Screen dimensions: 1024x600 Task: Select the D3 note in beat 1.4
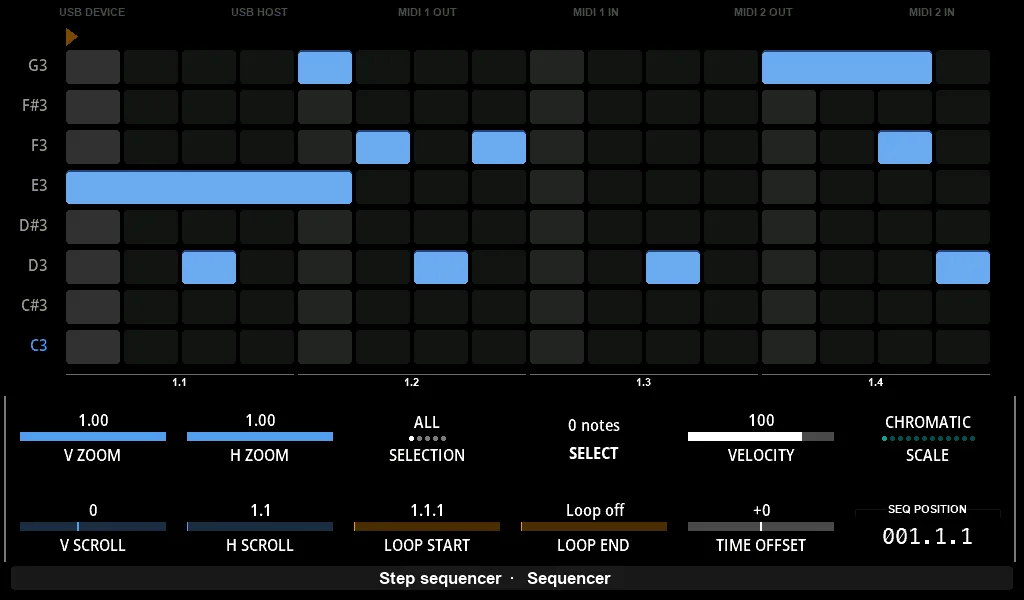point(963,267)
